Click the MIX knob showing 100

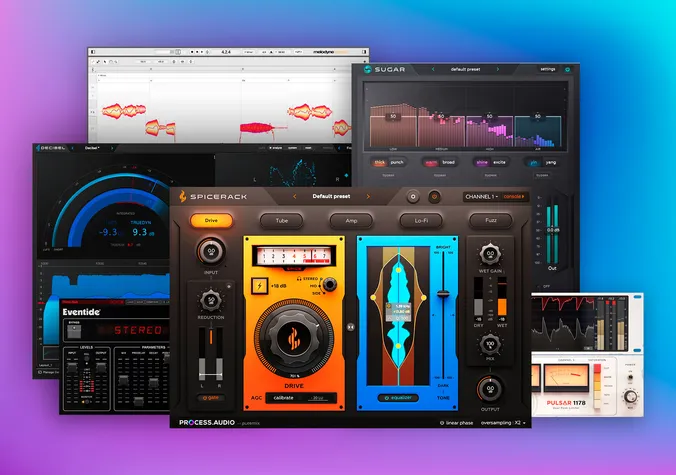pyautogui.click(x=490, y=344)
